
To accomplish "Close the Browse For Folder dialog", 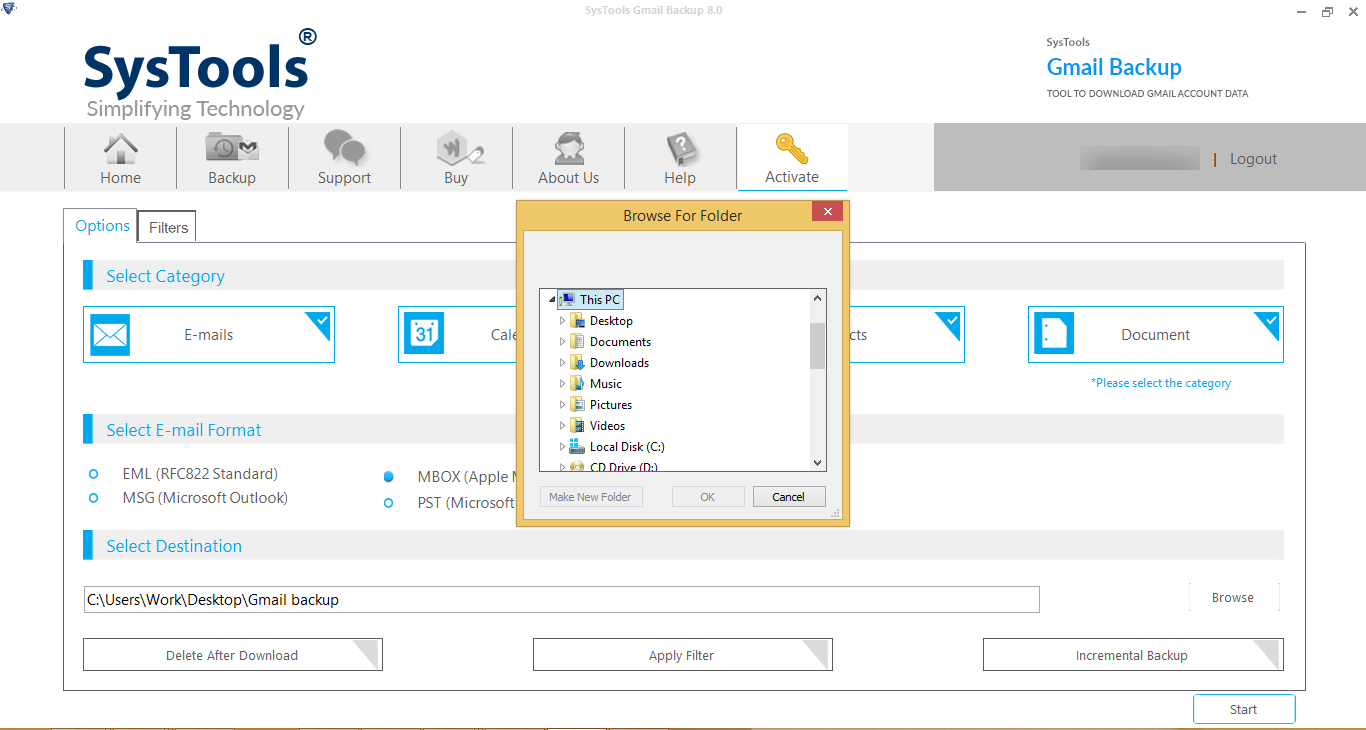I will click(826, 211).
